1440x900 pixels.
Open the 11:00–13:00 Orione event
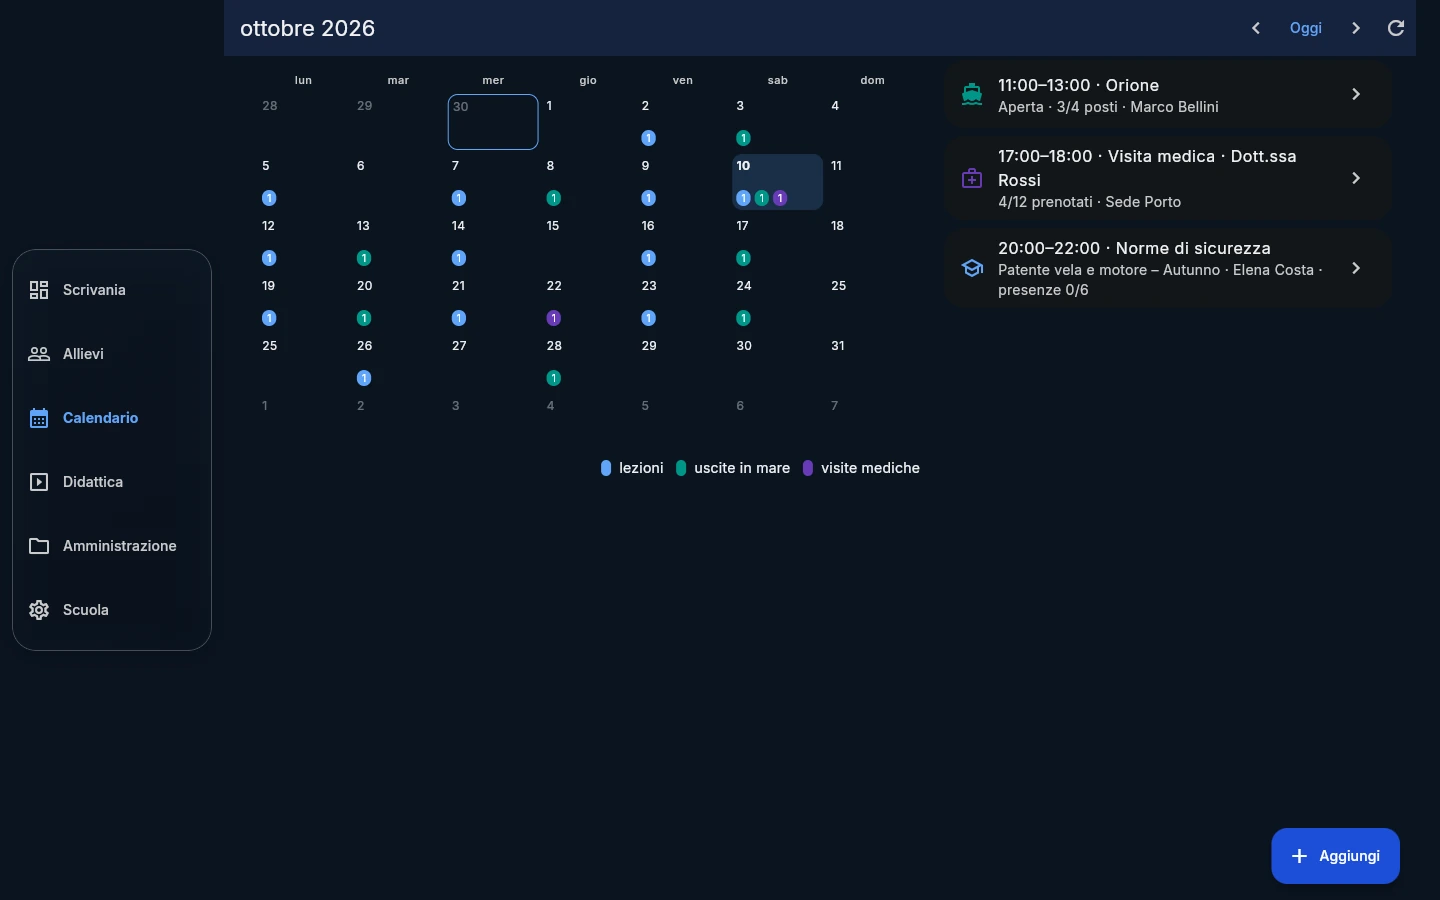coord(1167,94)
